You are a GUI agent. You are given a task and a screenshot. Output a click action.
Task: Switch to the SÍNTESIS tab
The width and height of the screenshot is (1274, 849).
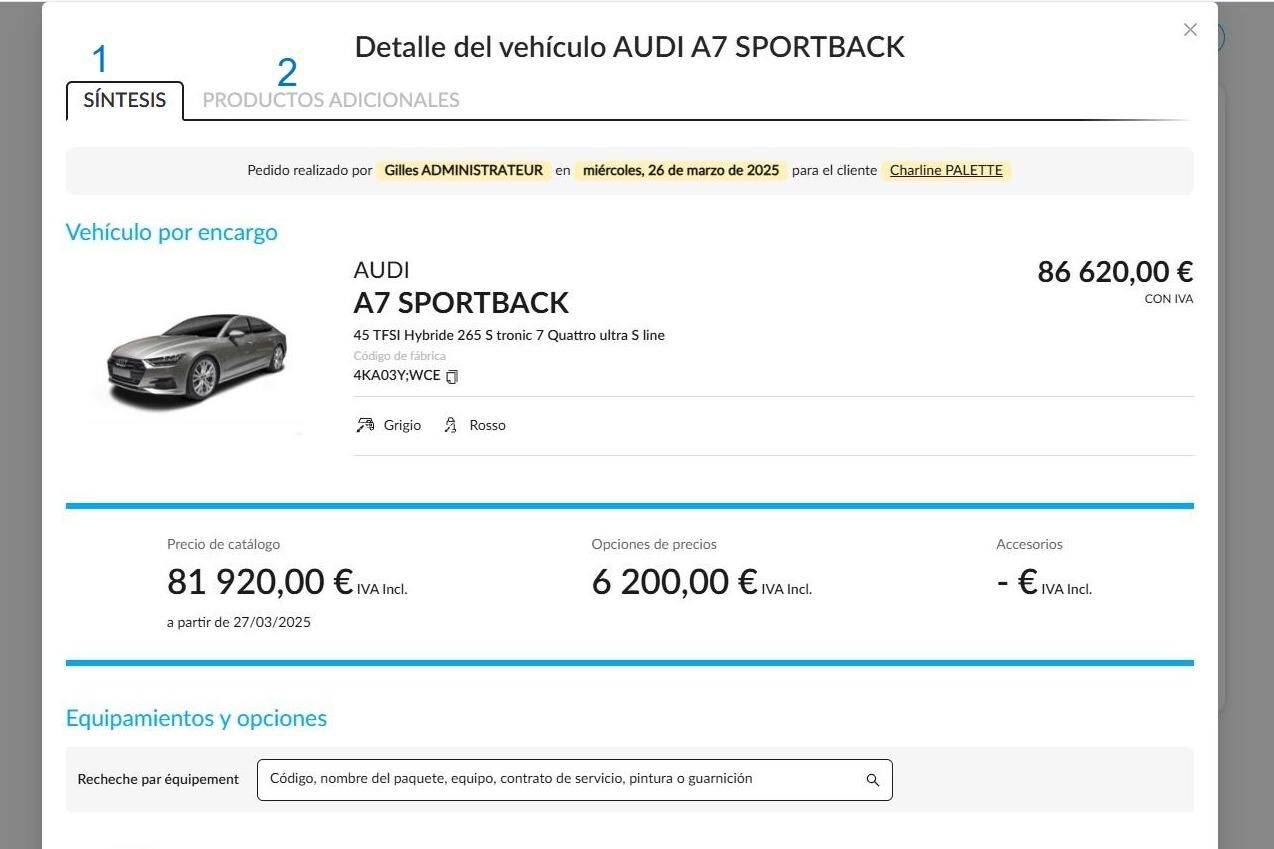coord(125,100)
